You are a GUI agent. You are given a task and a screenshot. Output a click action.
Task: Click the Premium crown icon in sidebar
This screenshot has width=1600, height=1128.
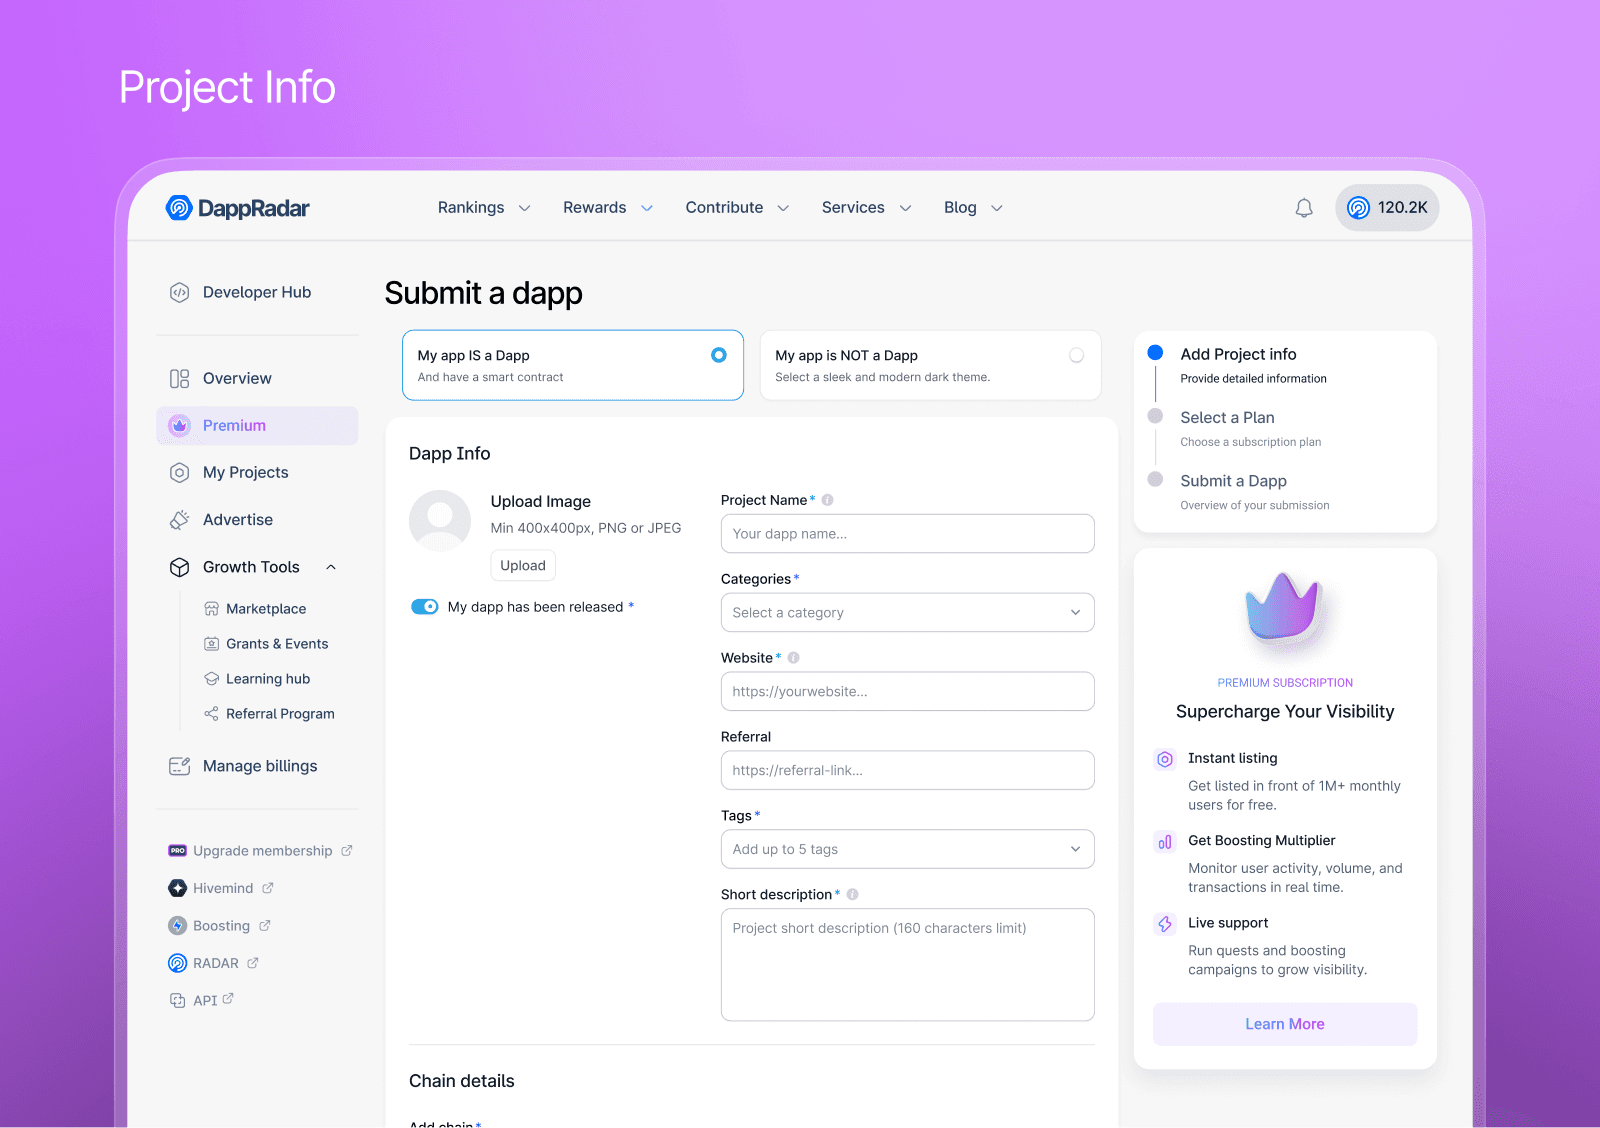[x=180, y=426]
